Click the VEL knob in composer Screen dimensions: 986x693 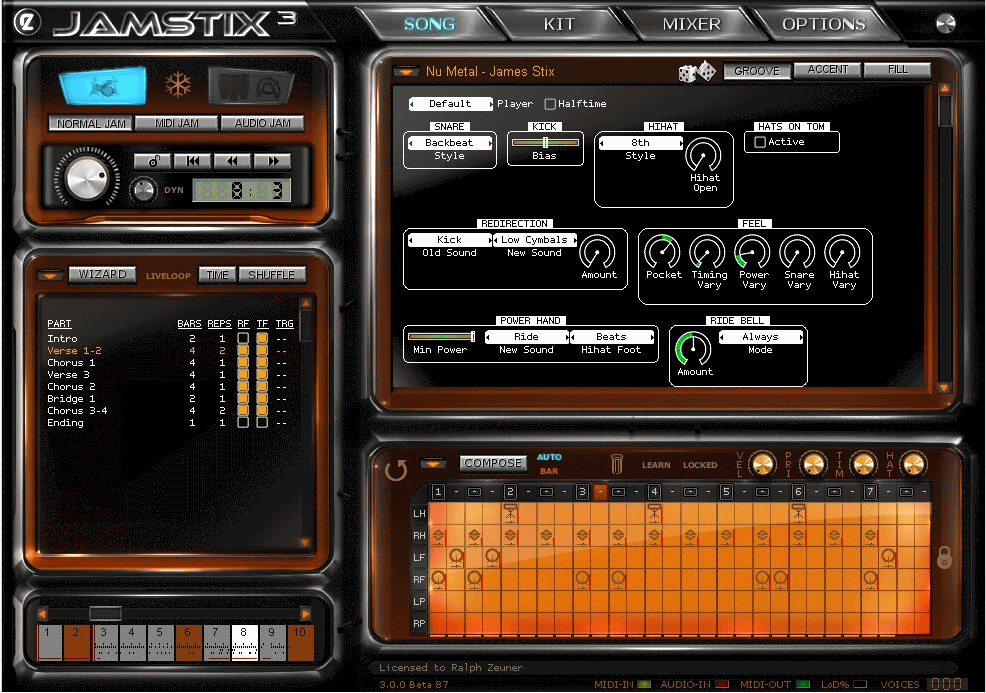(762, 465)
